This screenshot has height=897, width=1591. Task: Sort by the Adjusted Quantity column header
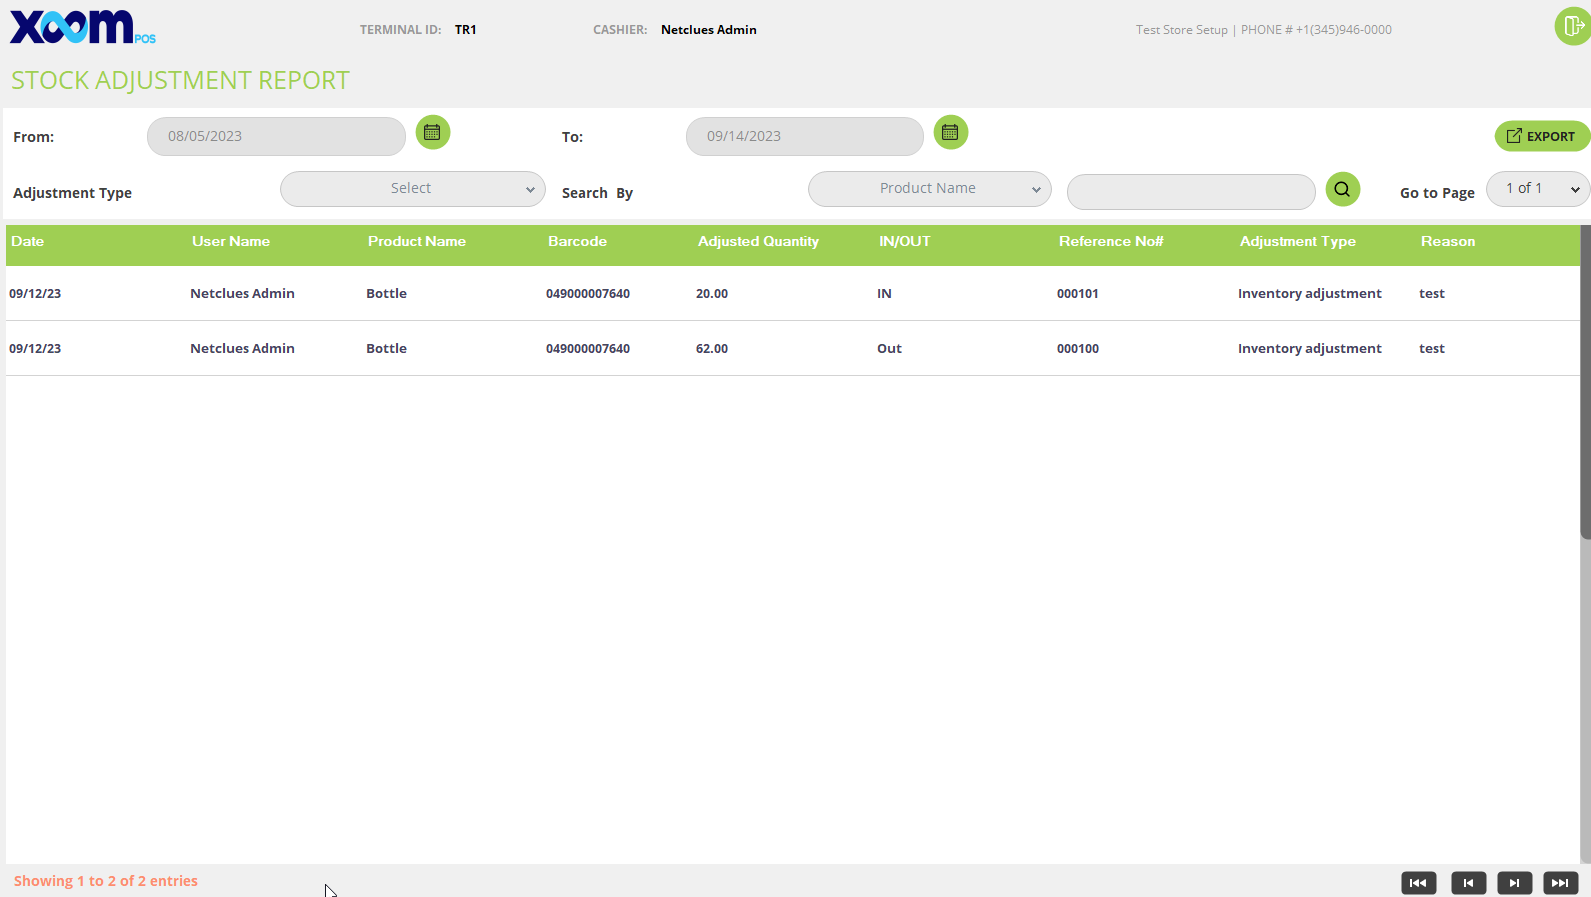[x=758, y=242]
